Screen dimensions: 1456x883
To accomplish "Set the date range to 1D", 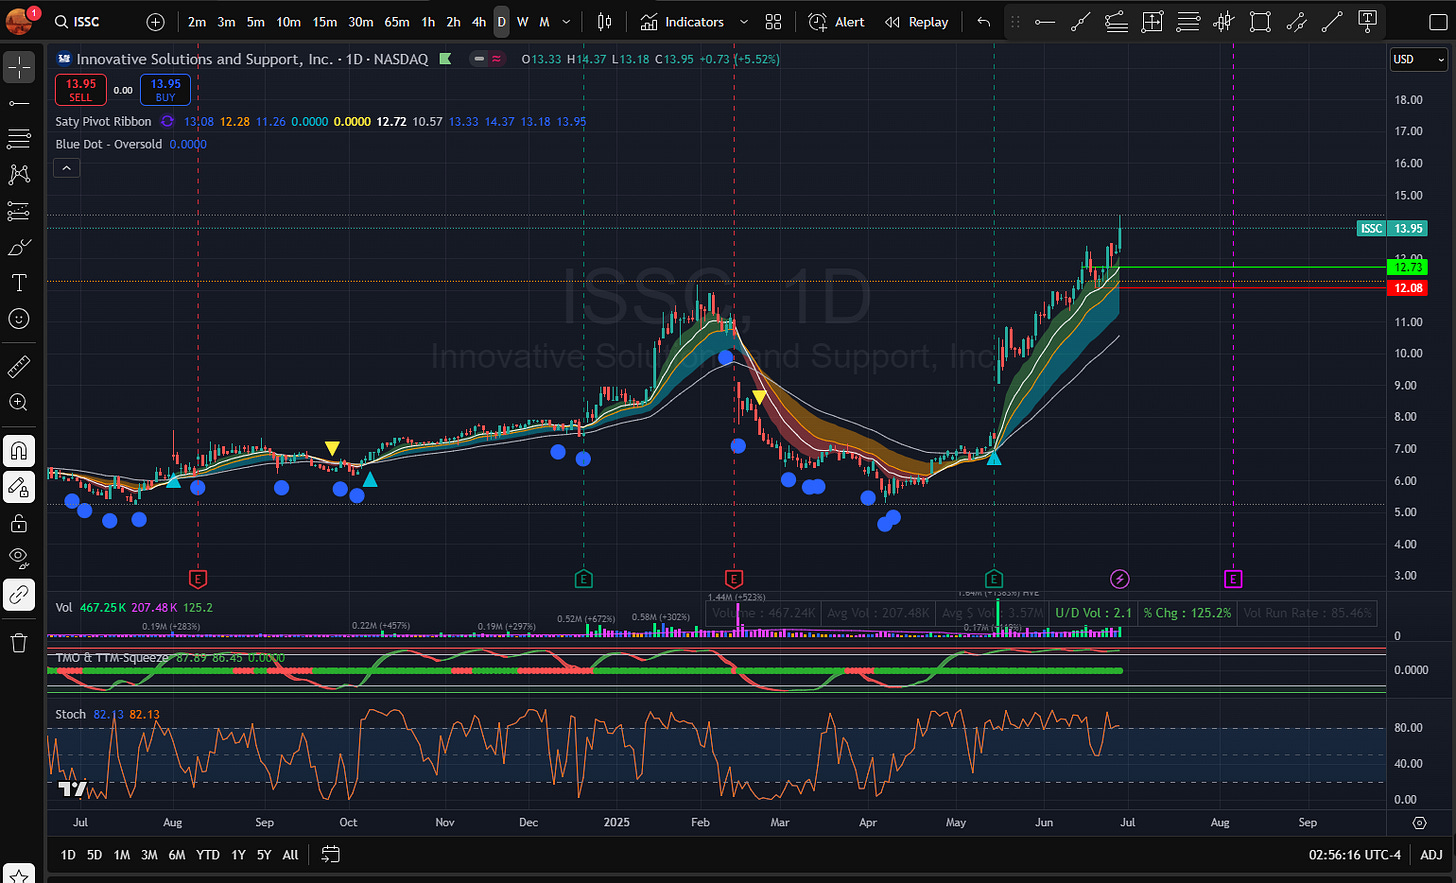I will pos(68,855).
